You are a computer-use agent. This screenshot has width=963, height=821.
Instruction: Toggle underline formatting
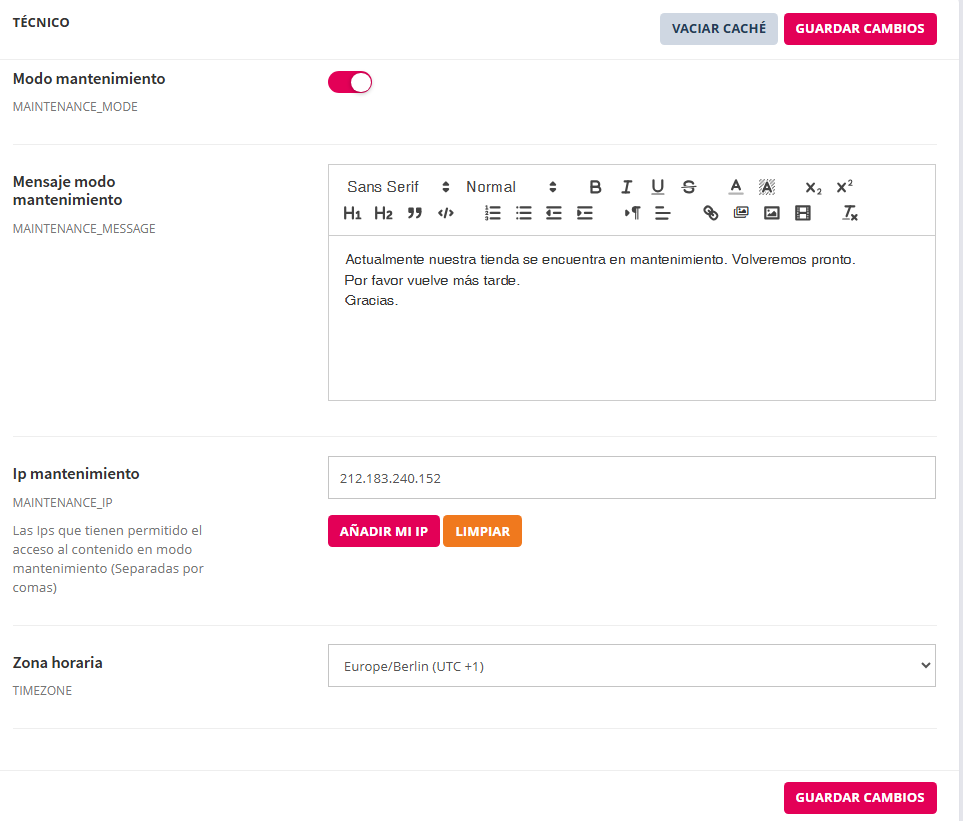point(657,187)
